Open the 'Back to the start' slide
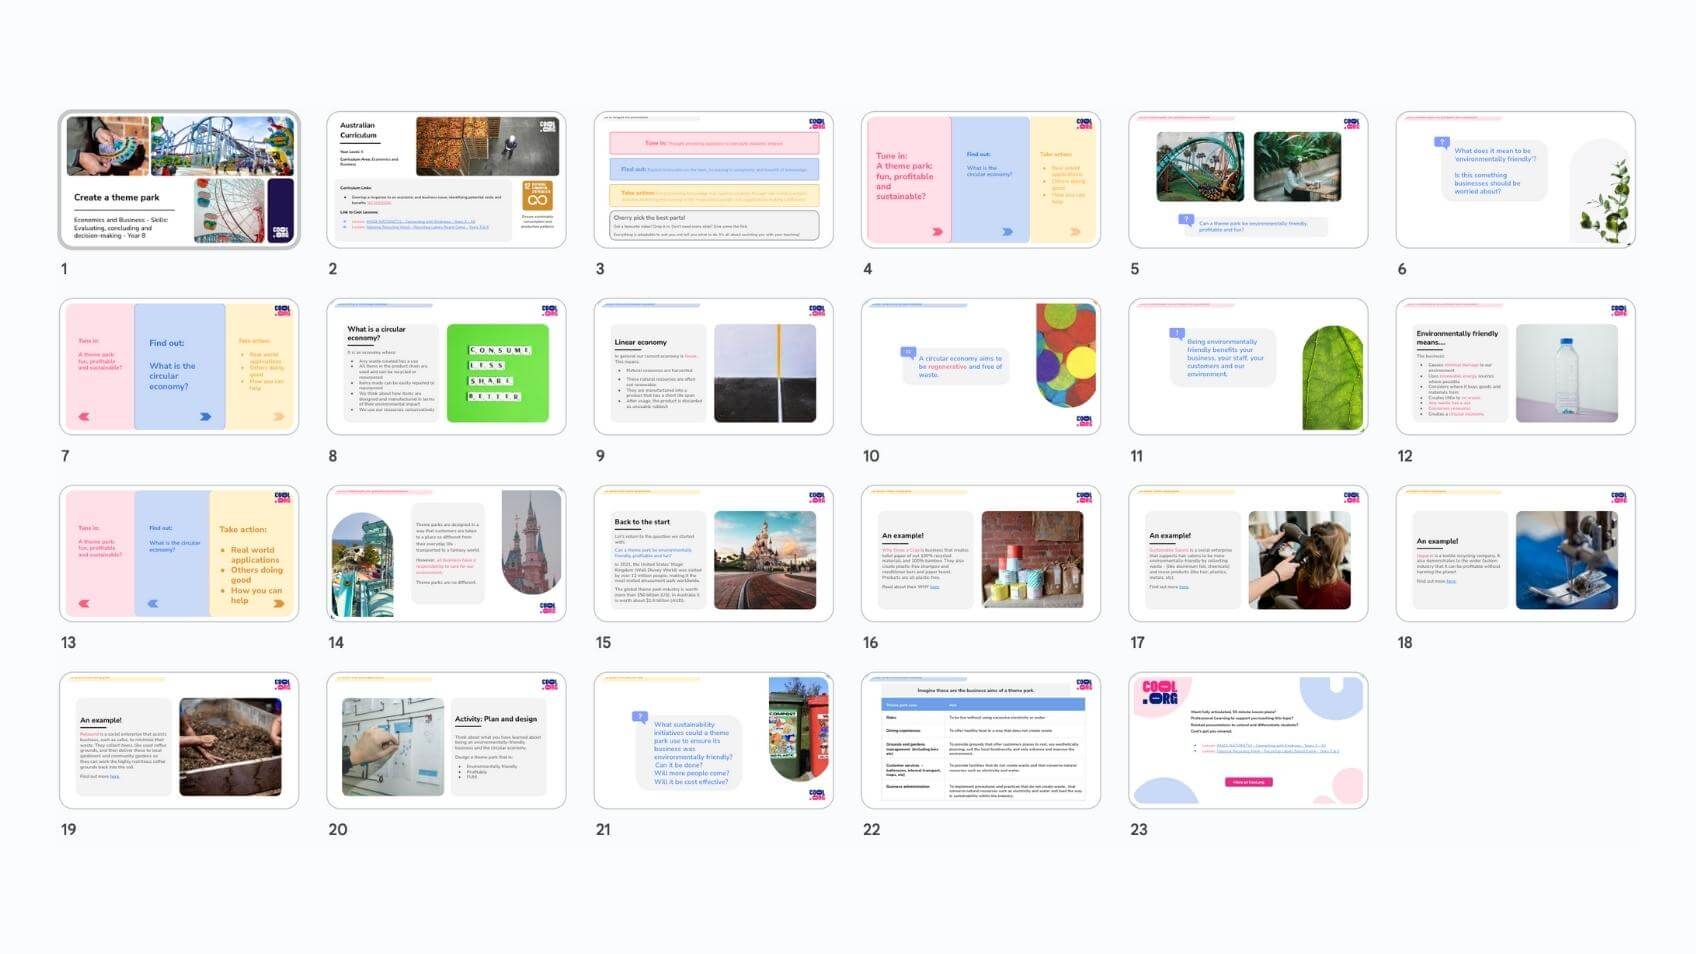 [713, 554]
